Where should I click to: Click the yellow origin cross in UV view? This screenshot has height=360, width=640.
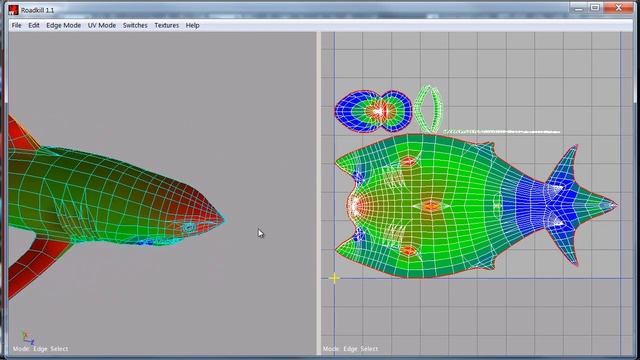(334, 278)
